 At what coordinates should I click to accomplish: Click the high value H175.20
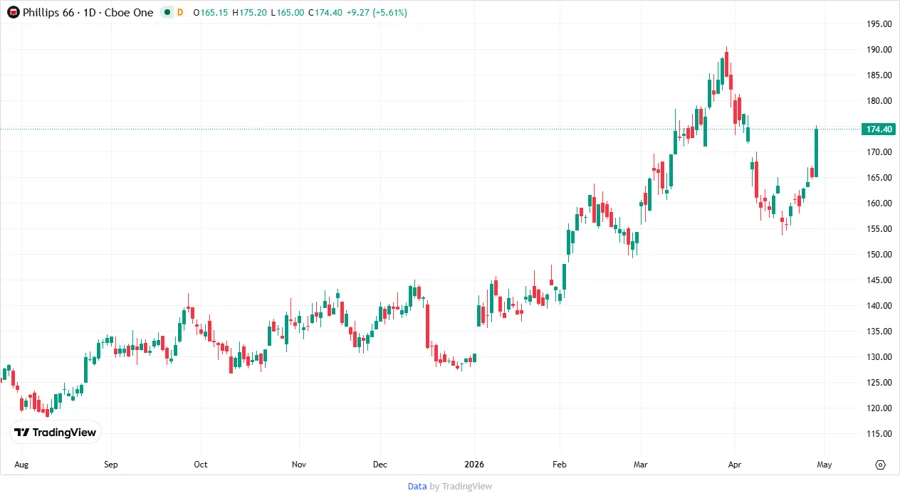coord(250,12)
